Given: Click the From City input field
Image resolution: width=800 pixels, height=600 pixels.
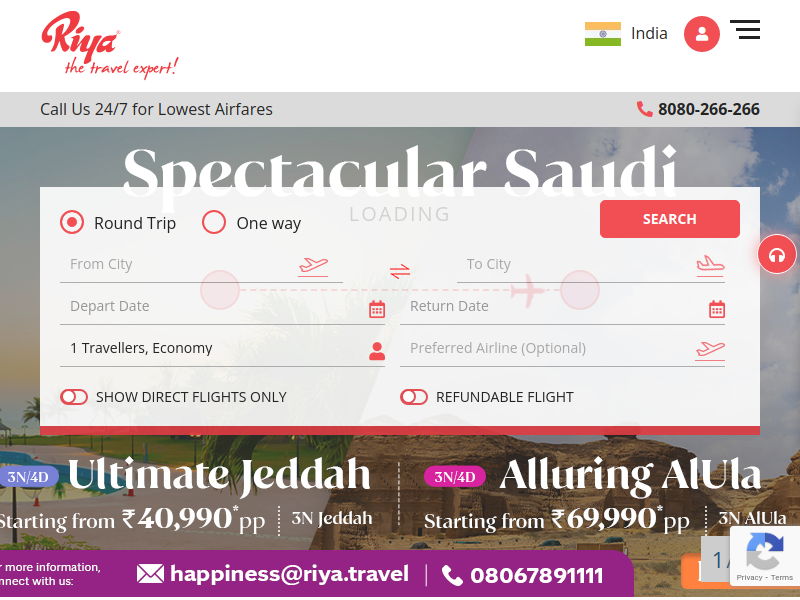Looking at the screenshot, I should click(x=201, y=264).
